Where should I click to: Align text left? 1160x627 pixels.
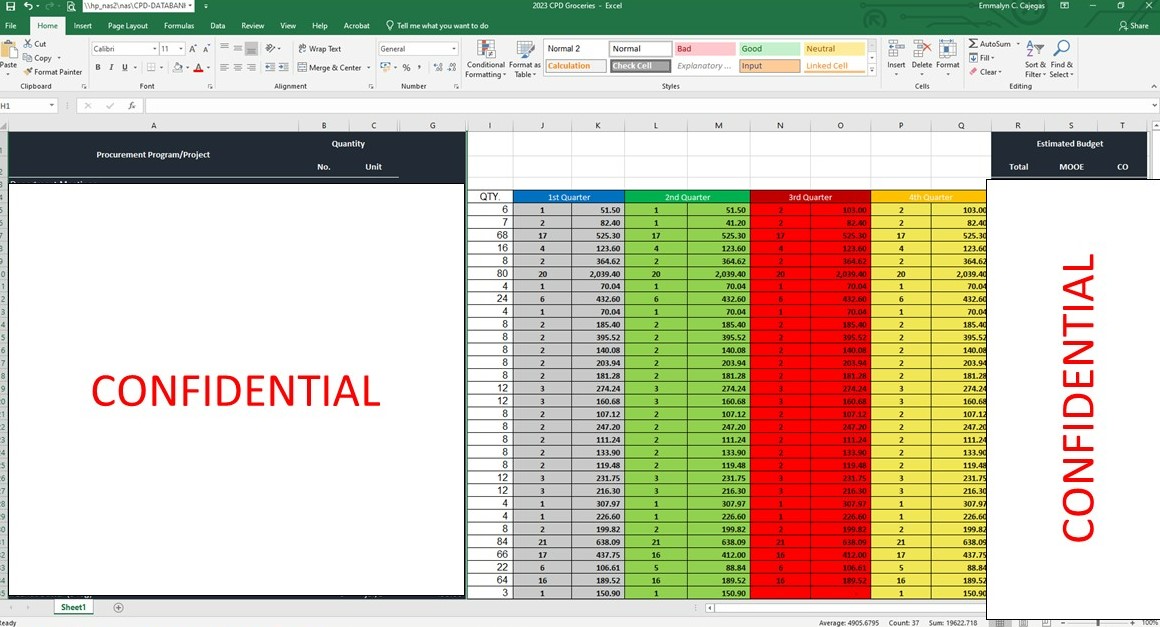click(x=224, y=67)
